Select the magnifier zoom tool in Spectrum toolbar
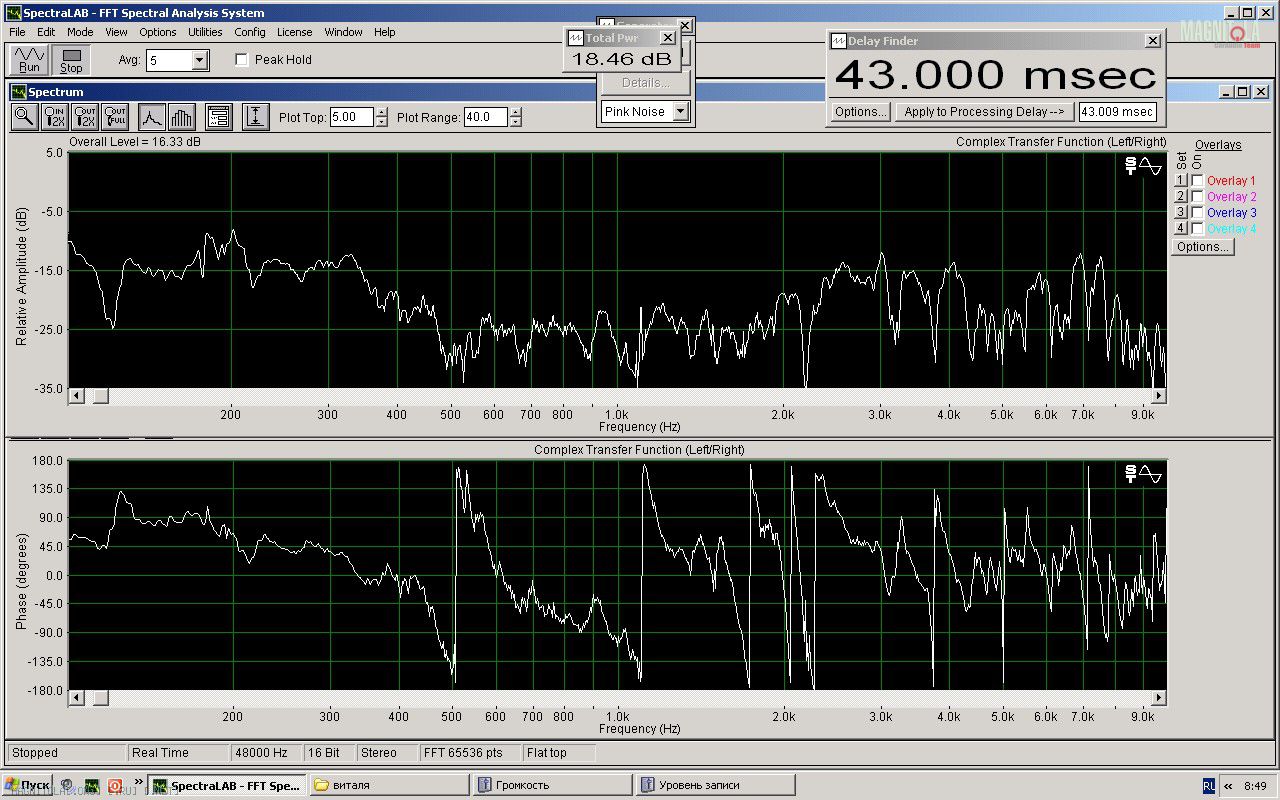The height and width of the screenshot is (800, 1280). 25,117
